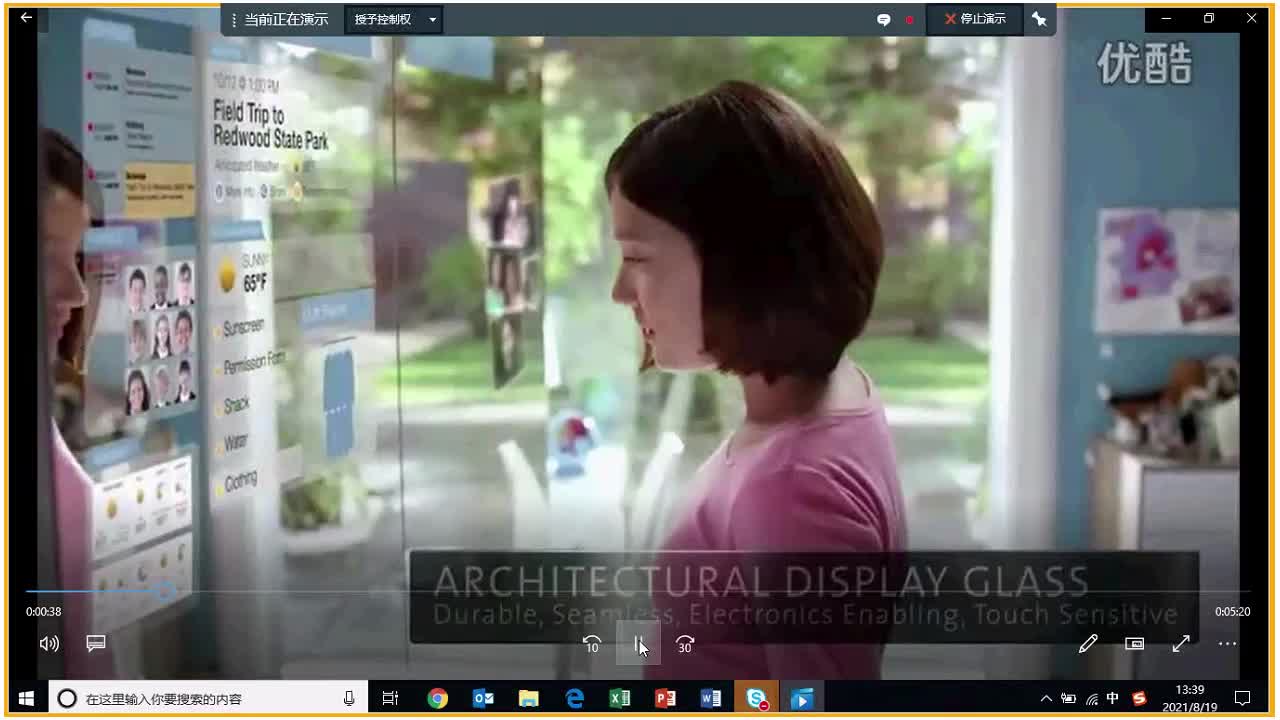Go back using the arrow button
This screenshot has height=720, width=1280.
pos(26,18)
